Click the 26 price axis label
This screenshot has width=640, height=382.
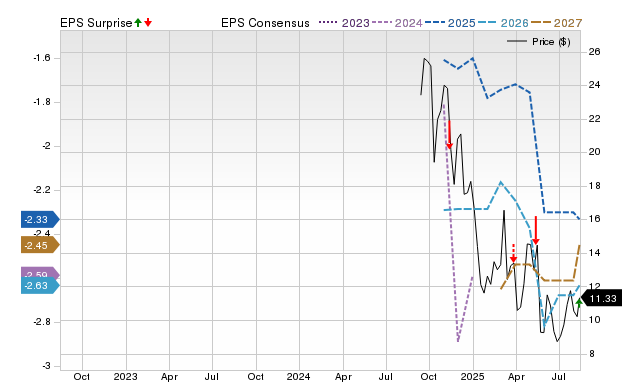[594, 51]
